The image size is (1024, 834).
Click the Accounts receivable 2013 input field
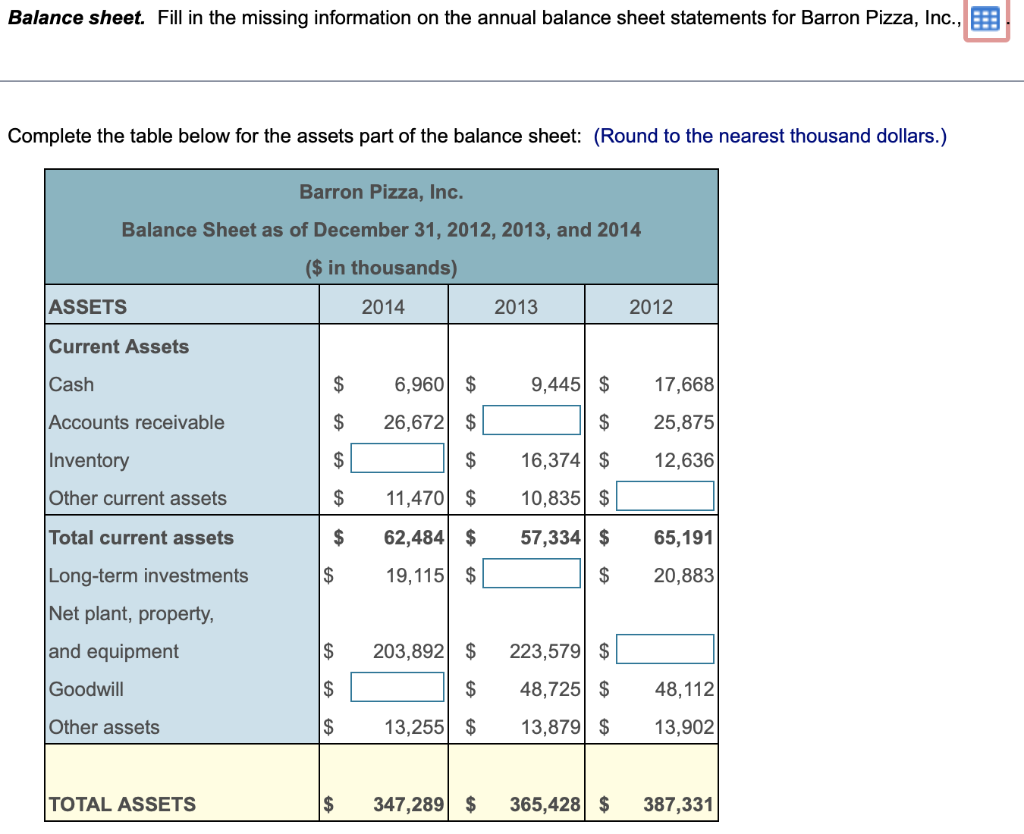[x=532, y=419]
